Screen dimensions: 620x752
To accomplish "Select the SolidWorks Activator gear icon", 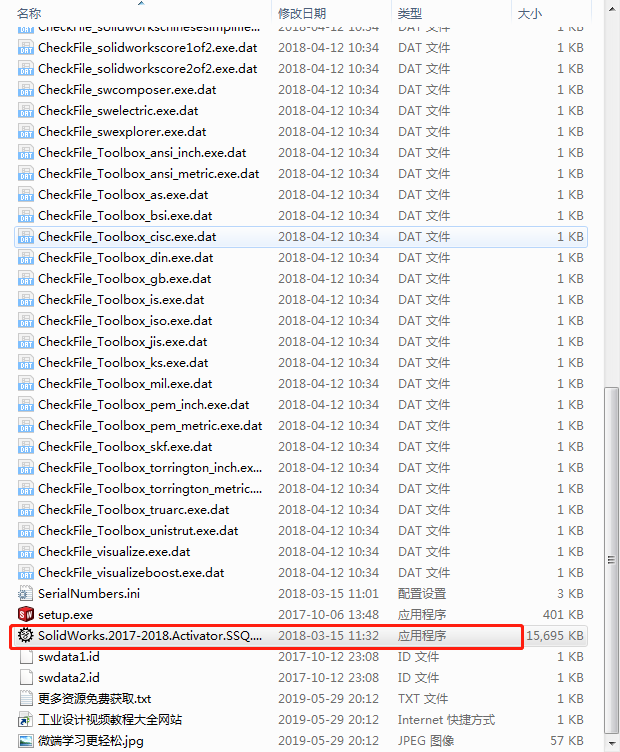I will (x=25, y=635).
